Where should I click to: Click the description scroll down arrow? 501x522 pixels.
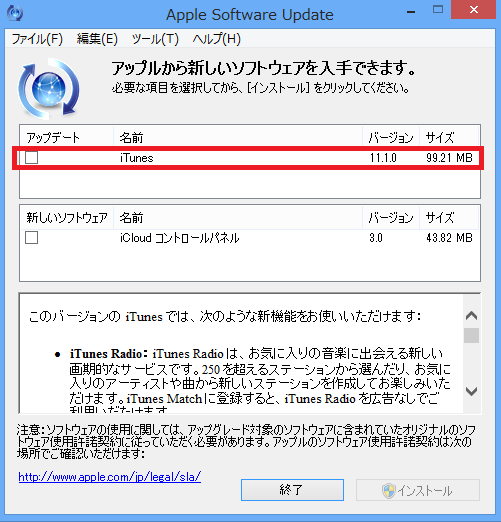pos(471,391)
